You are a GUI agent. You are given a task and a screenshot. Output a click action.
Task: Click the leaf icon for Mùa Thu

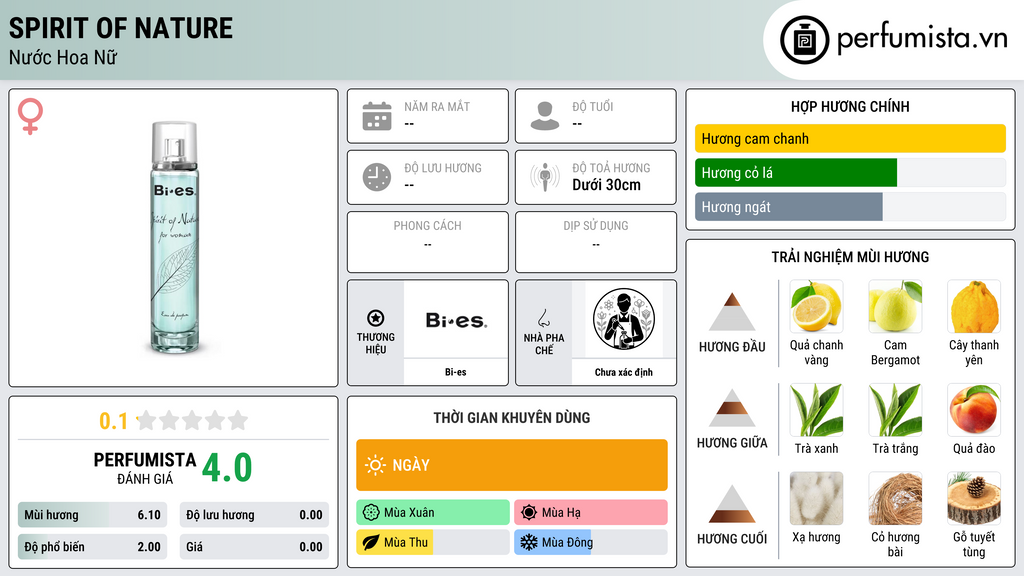371,542
